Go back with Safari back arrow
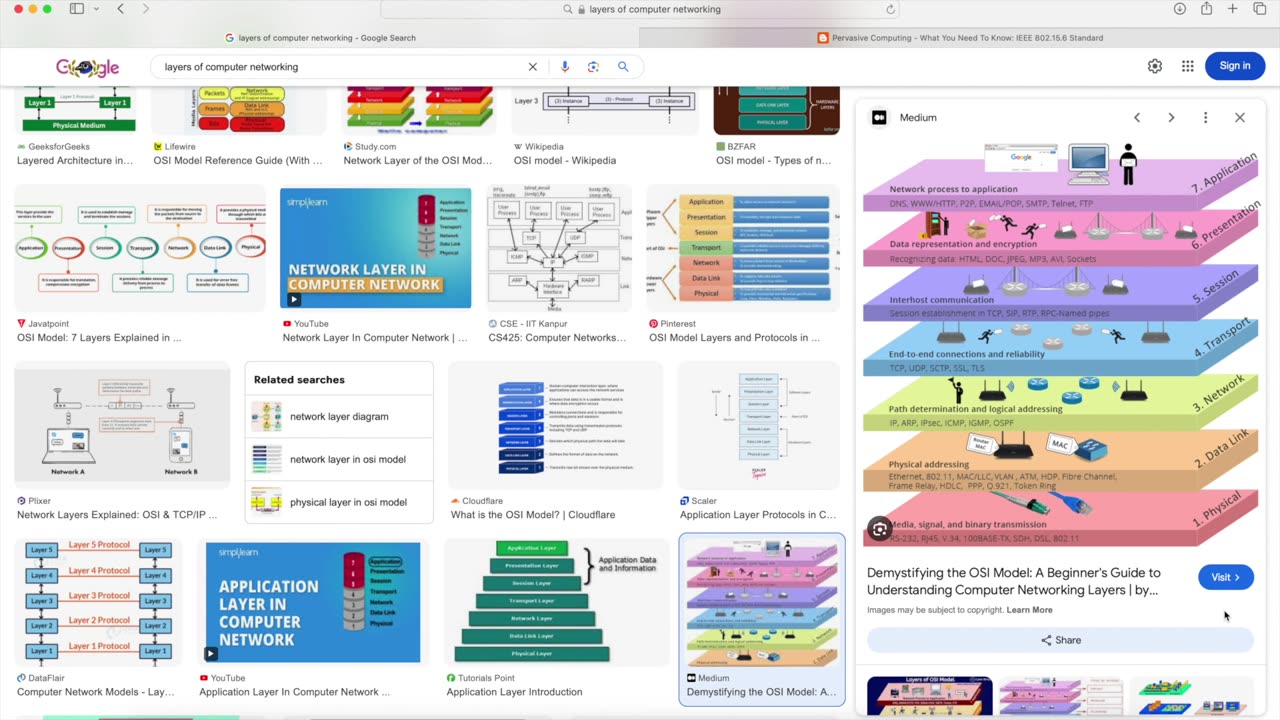The image size is (1280, 720). (120, 9)
